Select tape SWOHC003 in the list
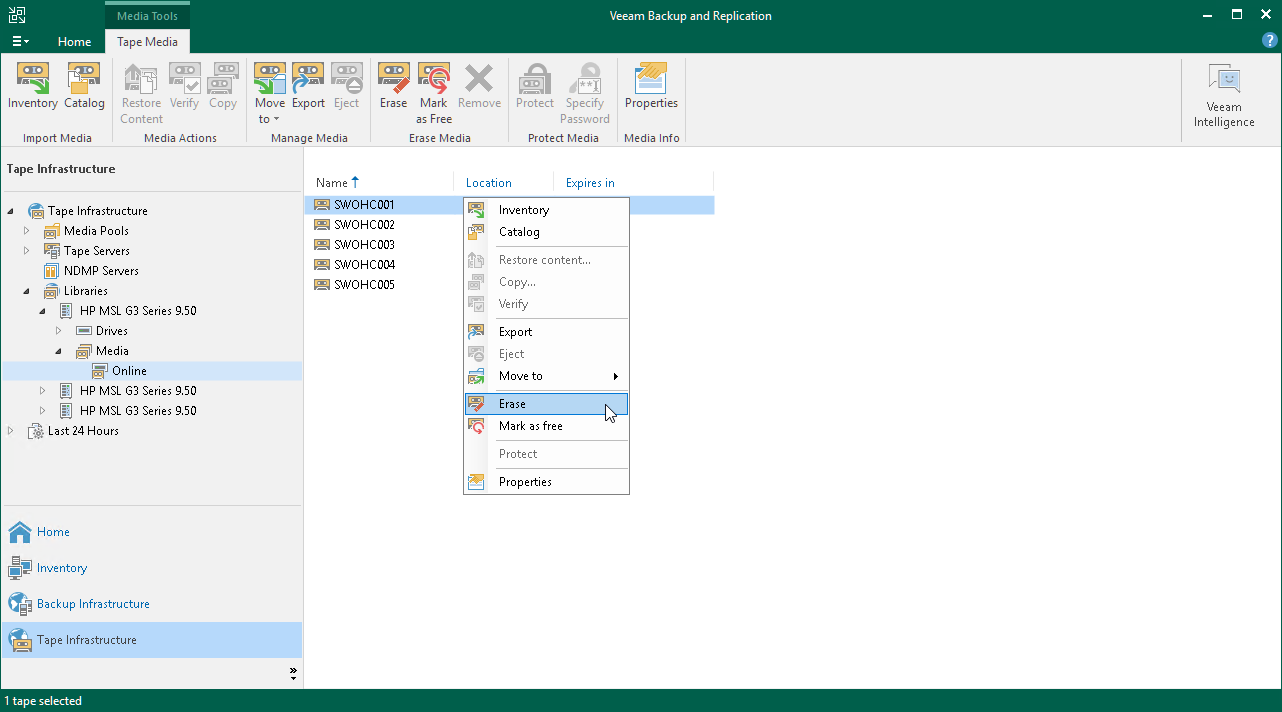Viewport: 1282px width, 712px height. point(364,245)
